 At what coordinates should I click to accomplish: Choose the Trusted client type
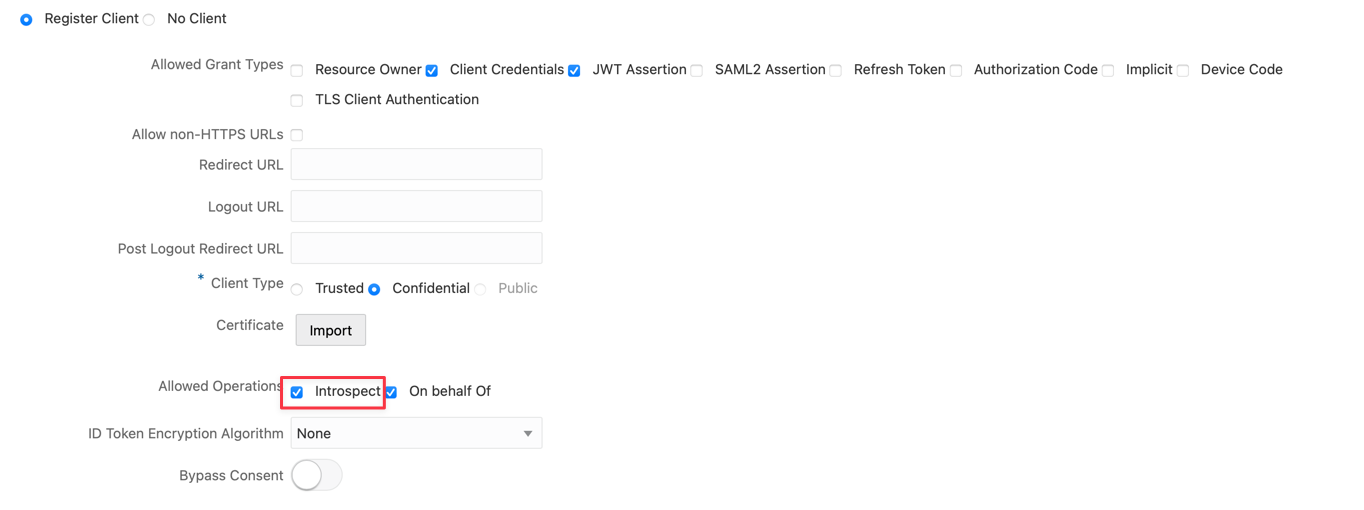(x=297, y=290)
